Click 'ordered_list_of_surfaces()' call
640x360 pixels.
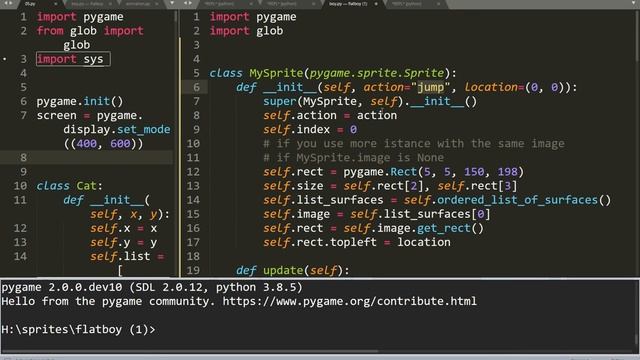coord(524,200)
